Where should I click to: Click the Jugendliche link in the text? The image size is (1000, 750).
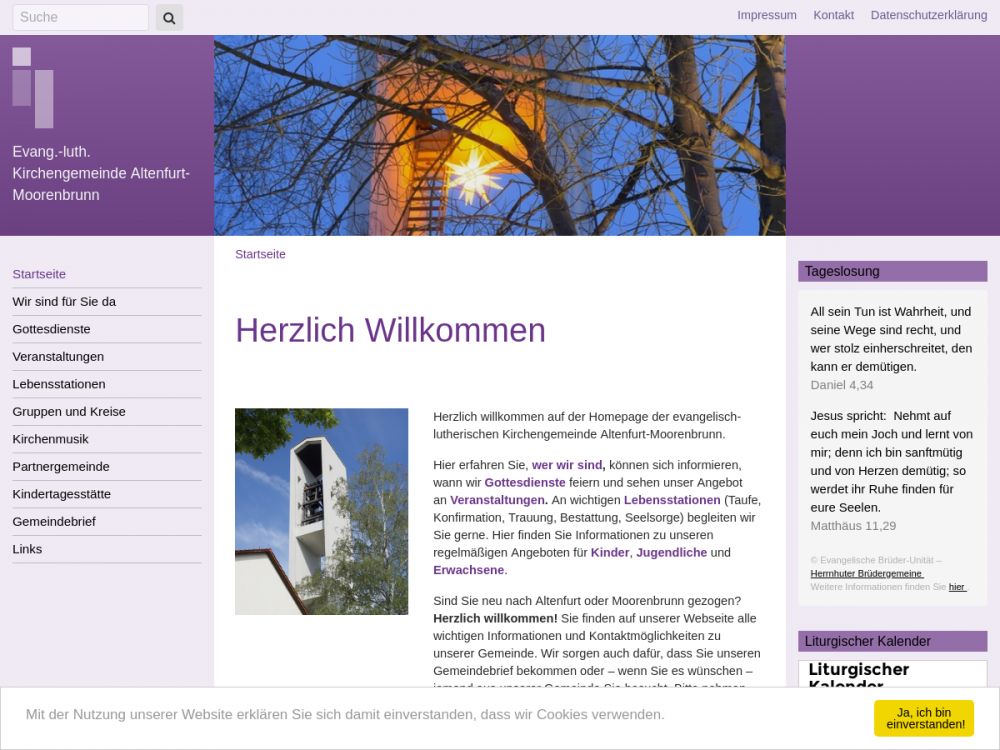pos(671,553)
